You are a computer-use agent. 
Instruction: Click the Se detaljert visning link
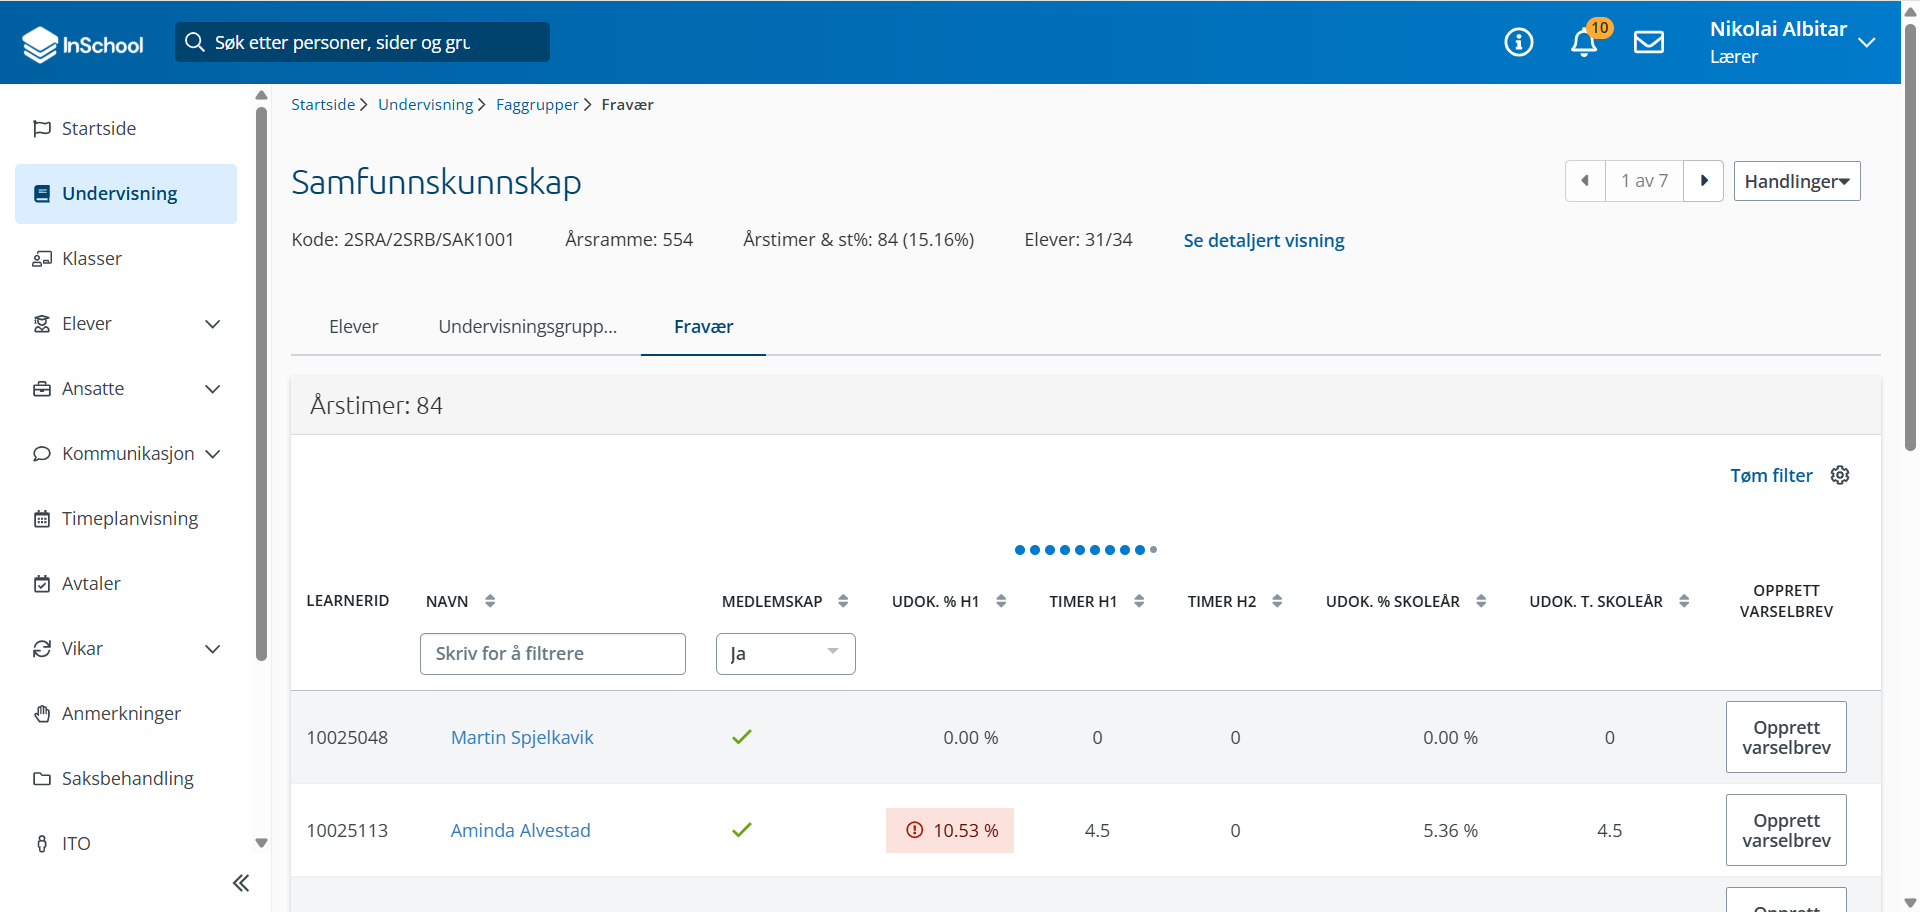point(1263,240)
